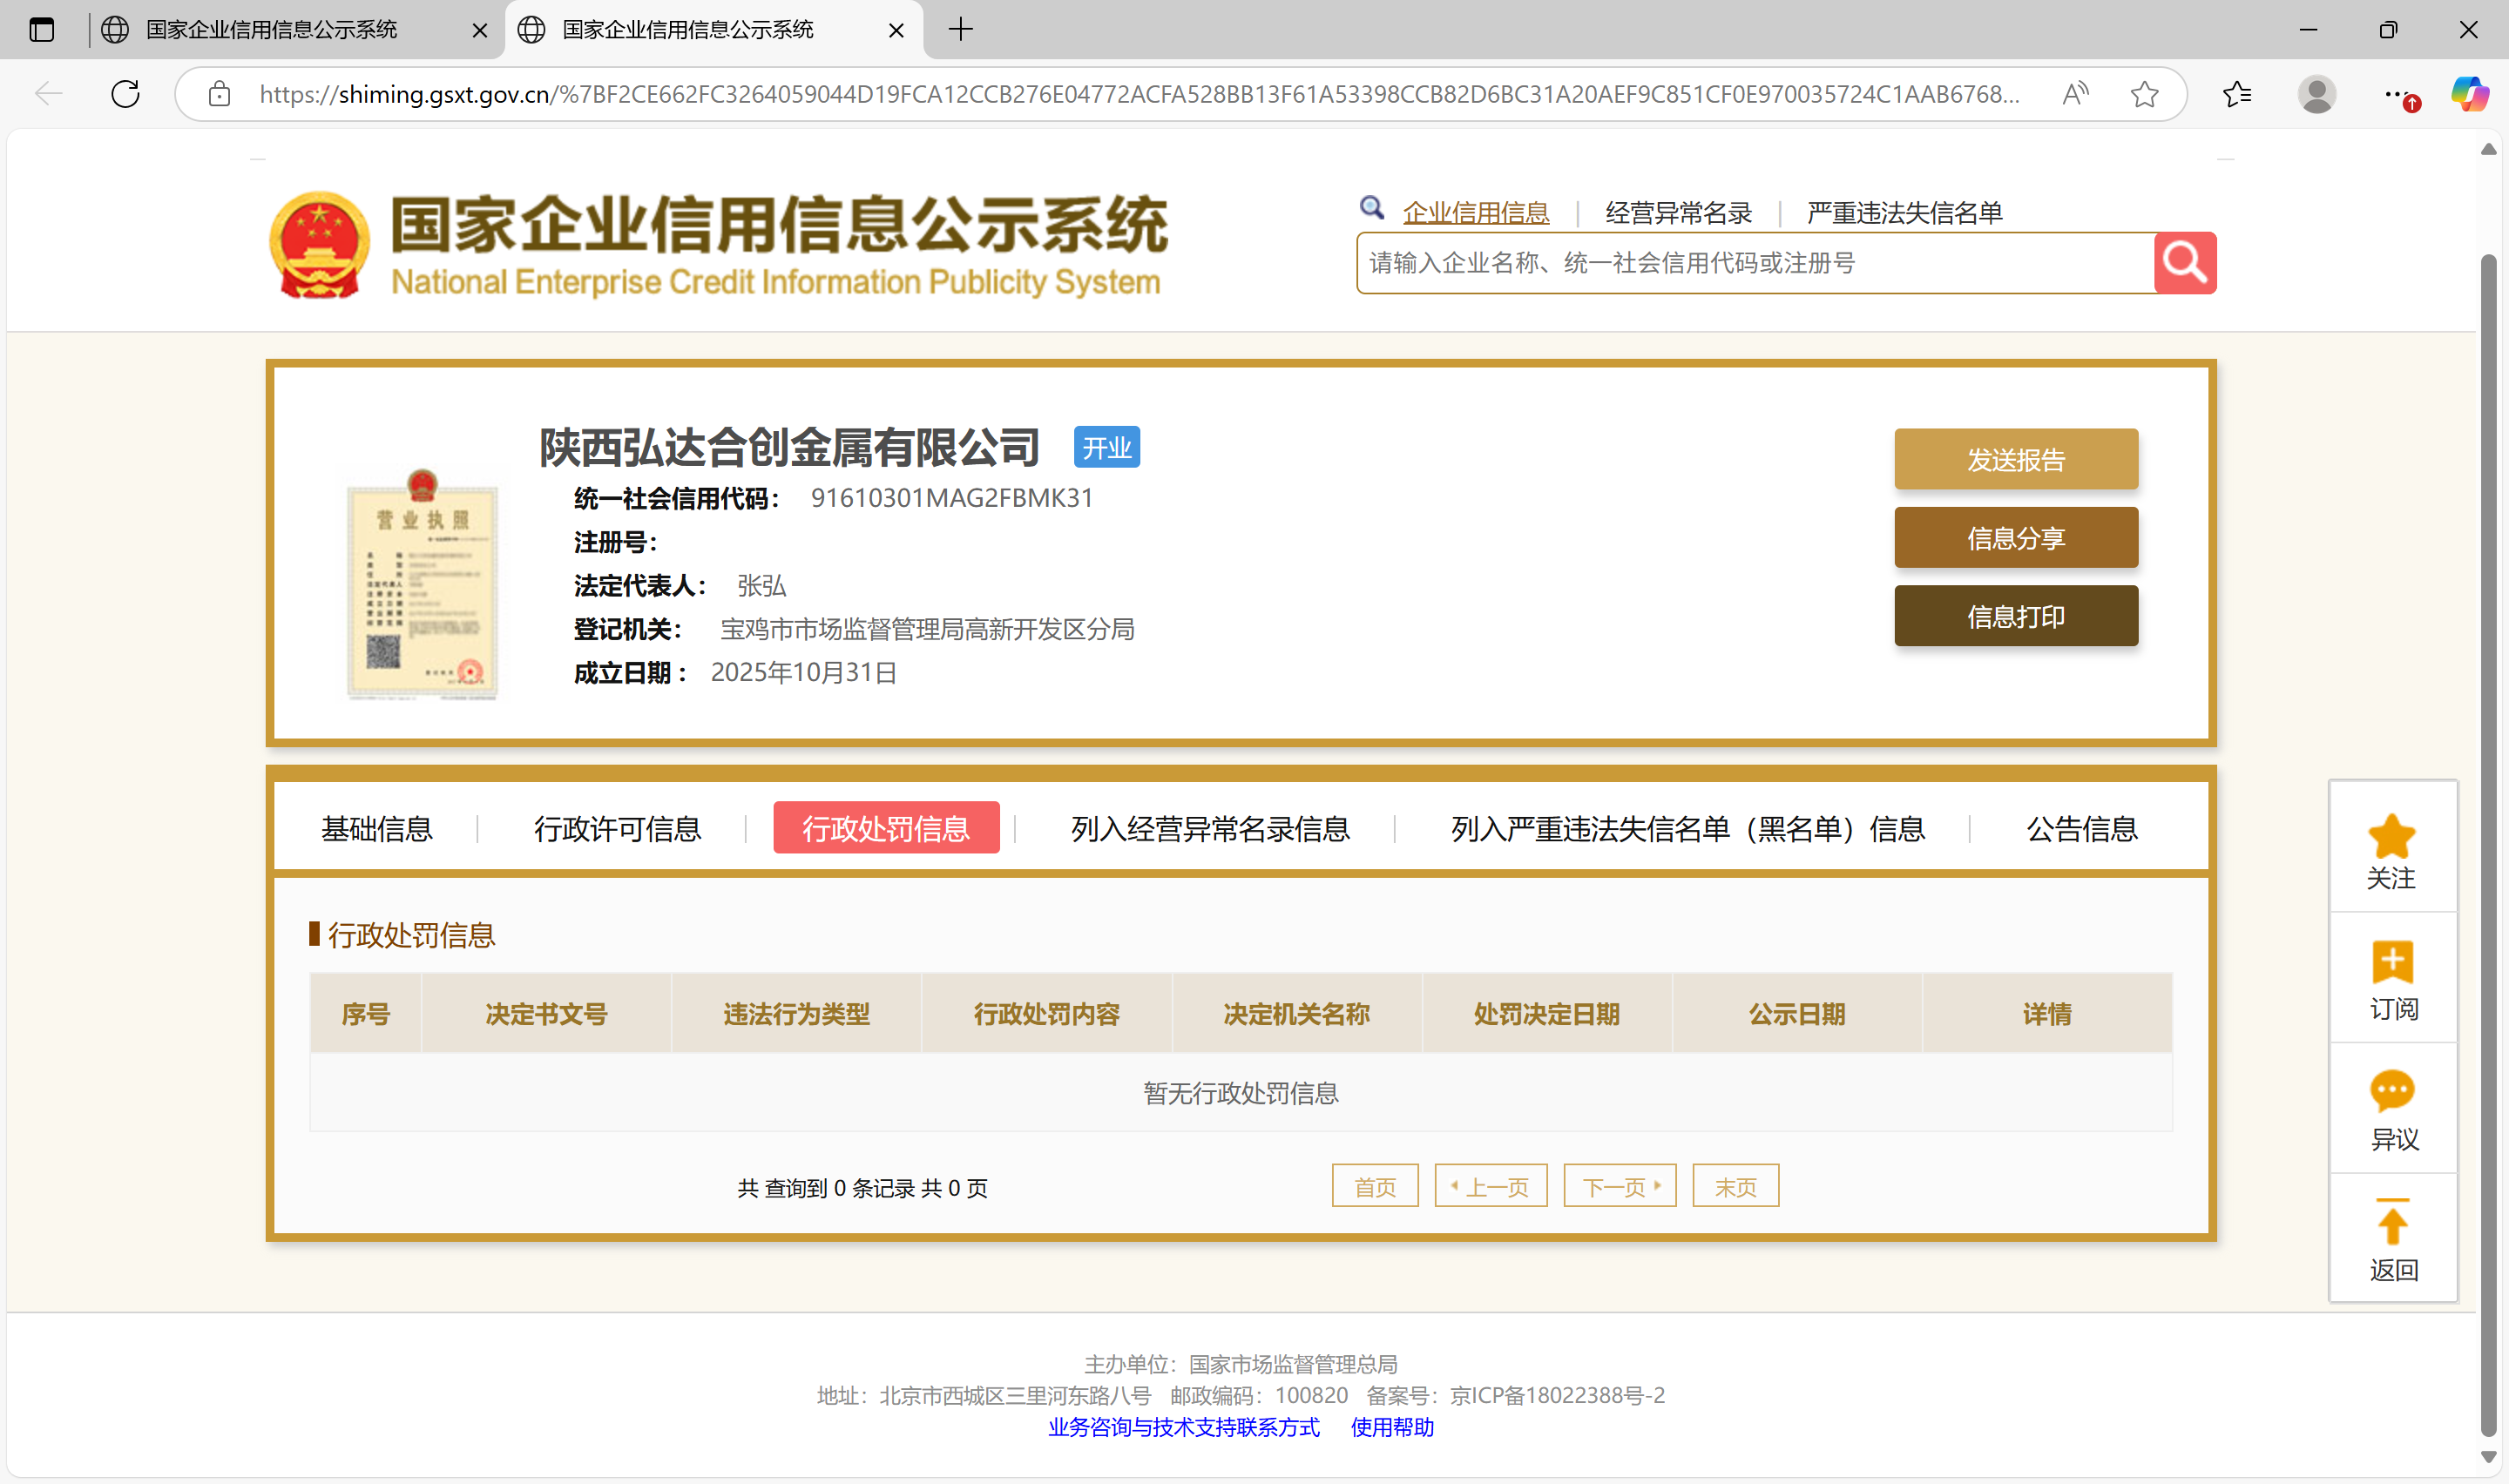Switch to 基础信息 tab
The image size is (2509, 1484).
click(x=377, y=828)
